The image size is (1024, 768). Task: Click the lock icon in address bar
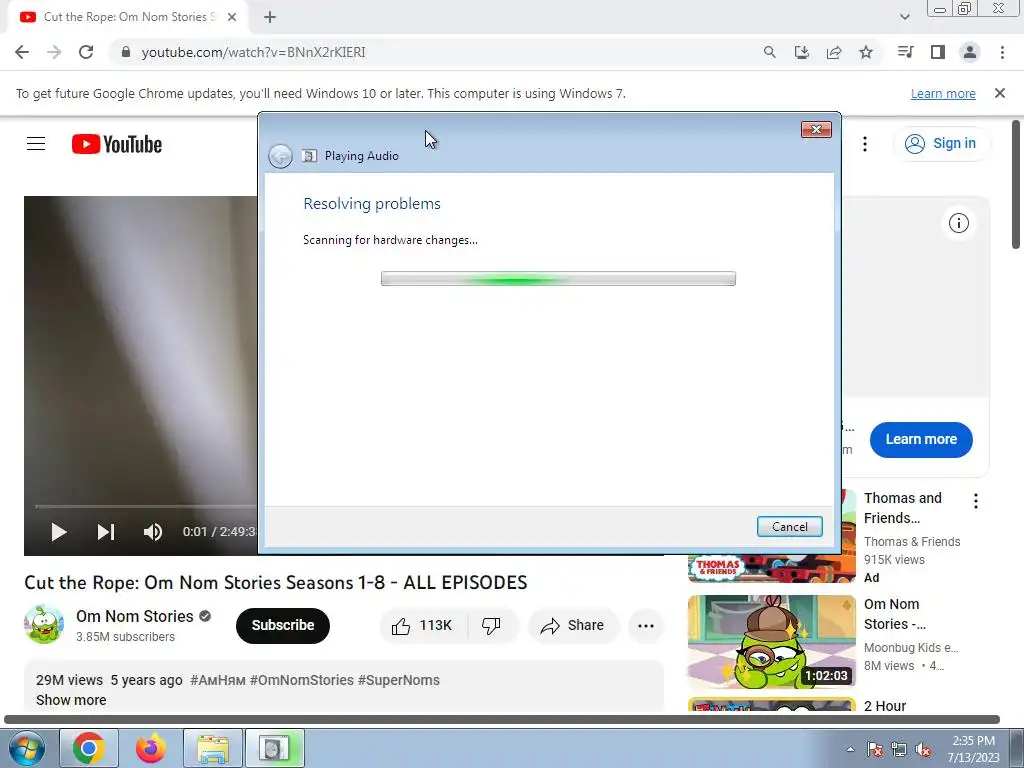coord(126,52)
